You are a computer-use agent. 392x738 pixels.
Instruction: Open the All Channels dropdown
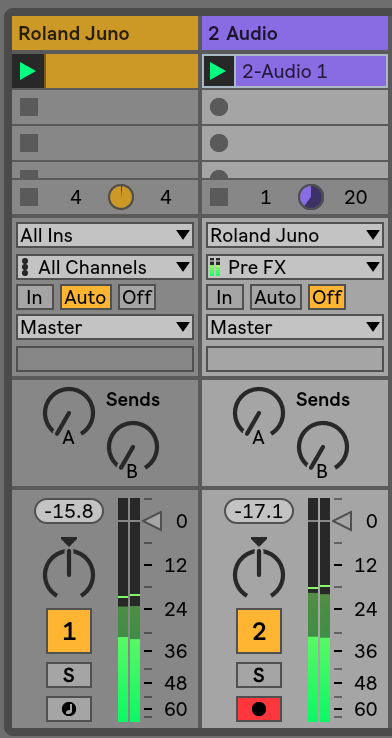[x=105, y=267]
